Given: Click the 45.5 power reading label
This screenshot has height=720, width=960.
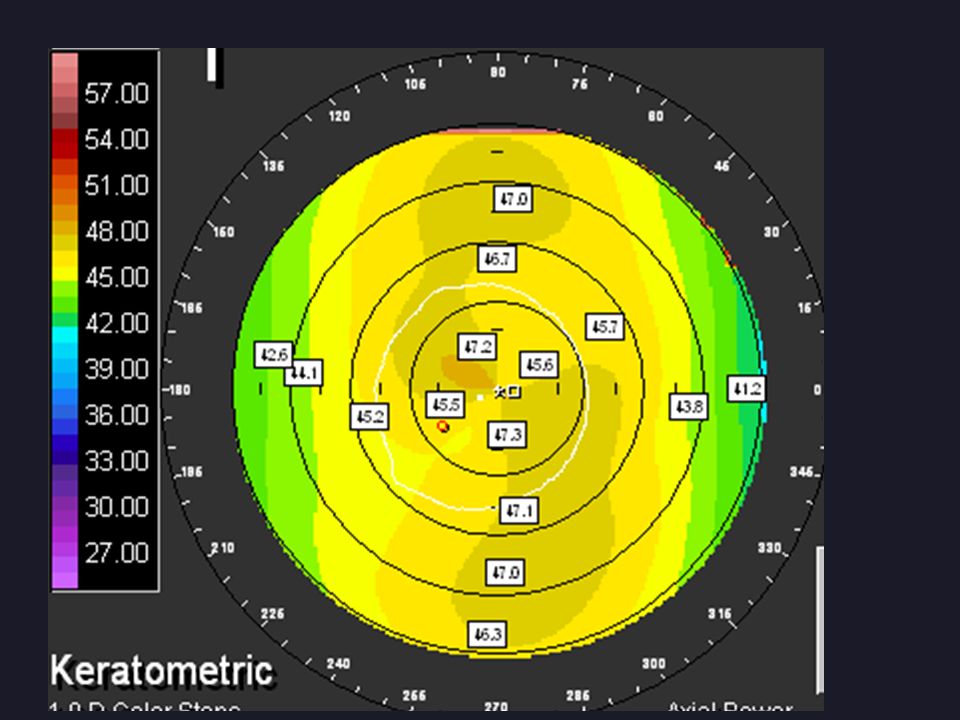Looking at the screenshot, I should click(445, 405).
